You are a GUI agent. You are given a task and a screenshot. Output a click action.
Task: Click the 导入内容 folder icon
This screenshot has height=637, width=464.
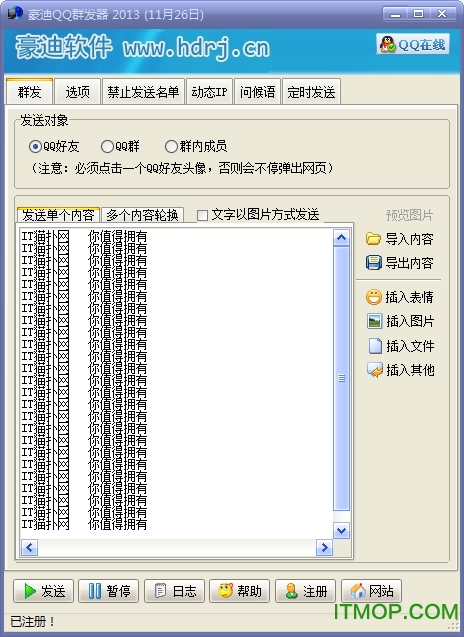point(373,239)
